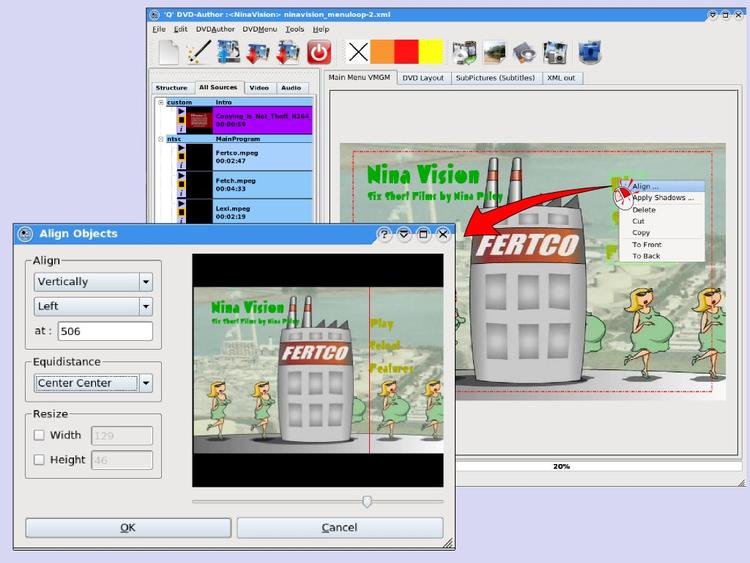Click the stop square of Fertco.mpeg

pos(181,156)
